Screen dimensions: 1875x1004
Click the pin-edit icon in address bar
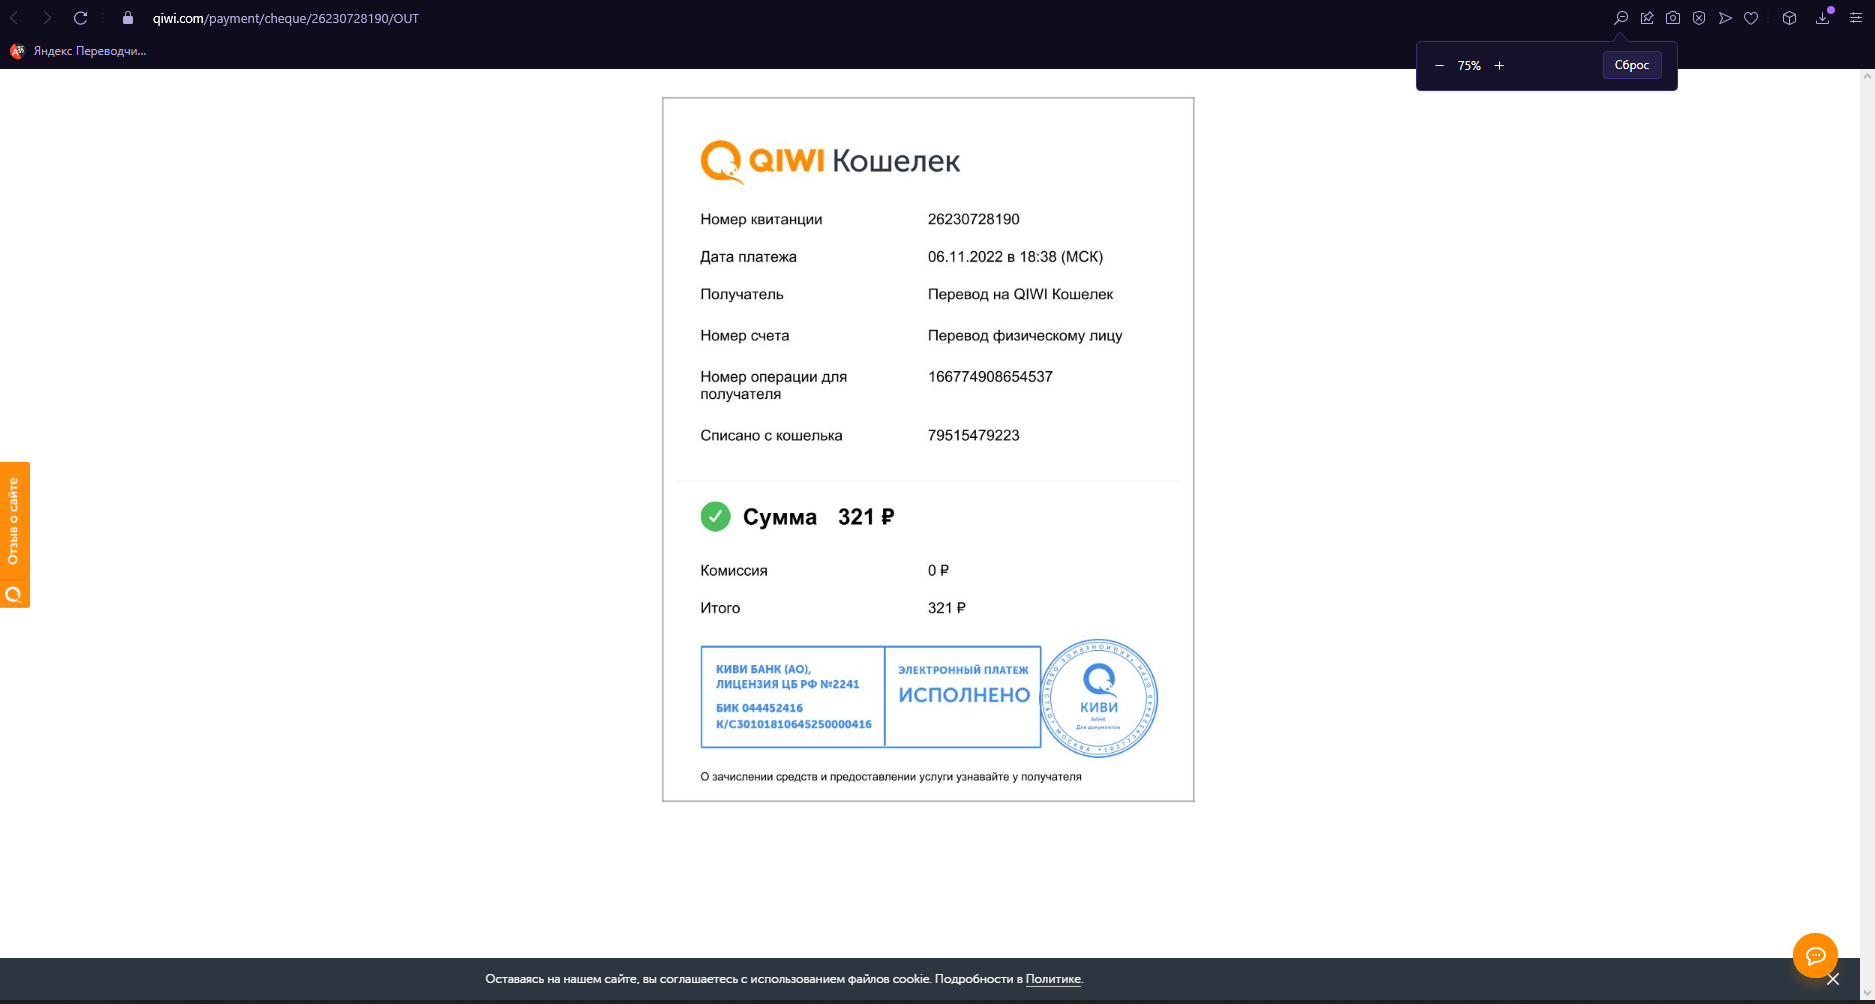coord(1647,18)
